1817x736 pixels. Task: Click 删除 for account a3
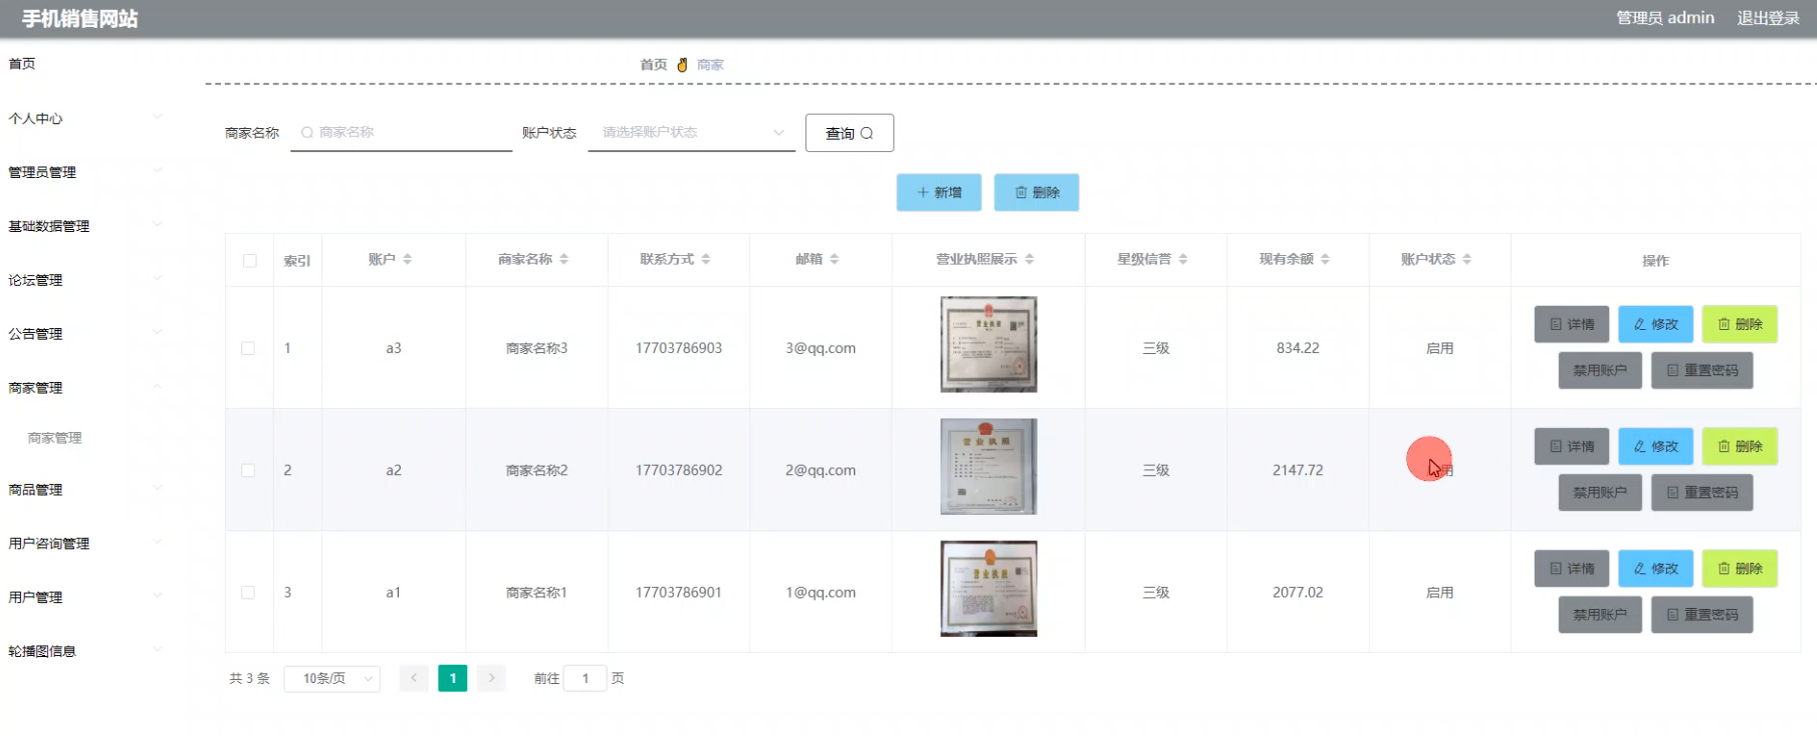coord(1740,324)
